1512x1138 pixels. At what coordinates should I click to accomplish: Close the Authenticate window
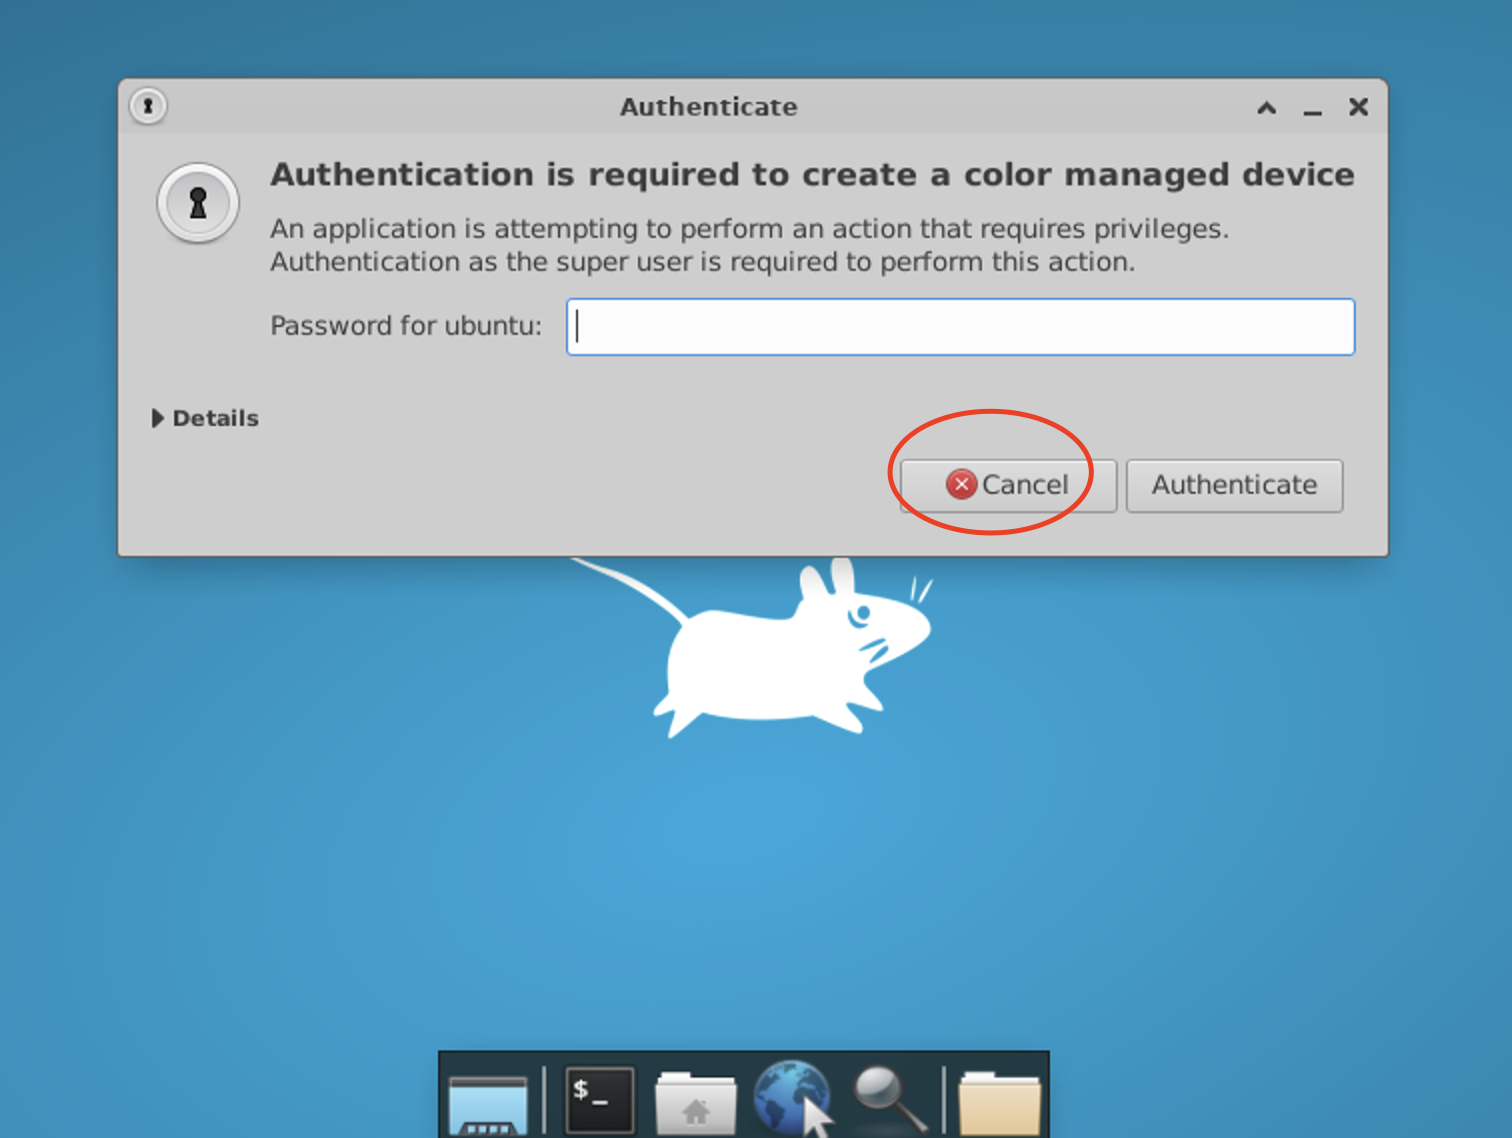pos(1358,107)
